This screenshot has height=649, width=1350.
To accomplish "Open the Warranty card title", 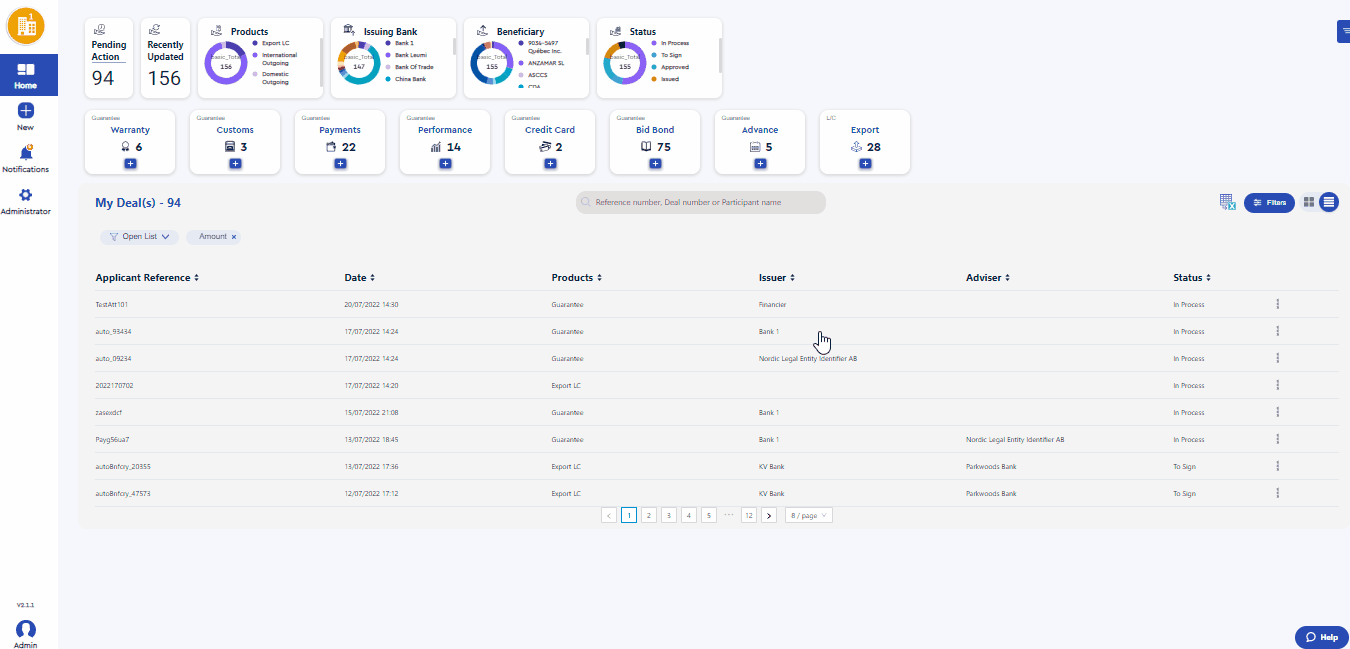I will click(130, 130).
